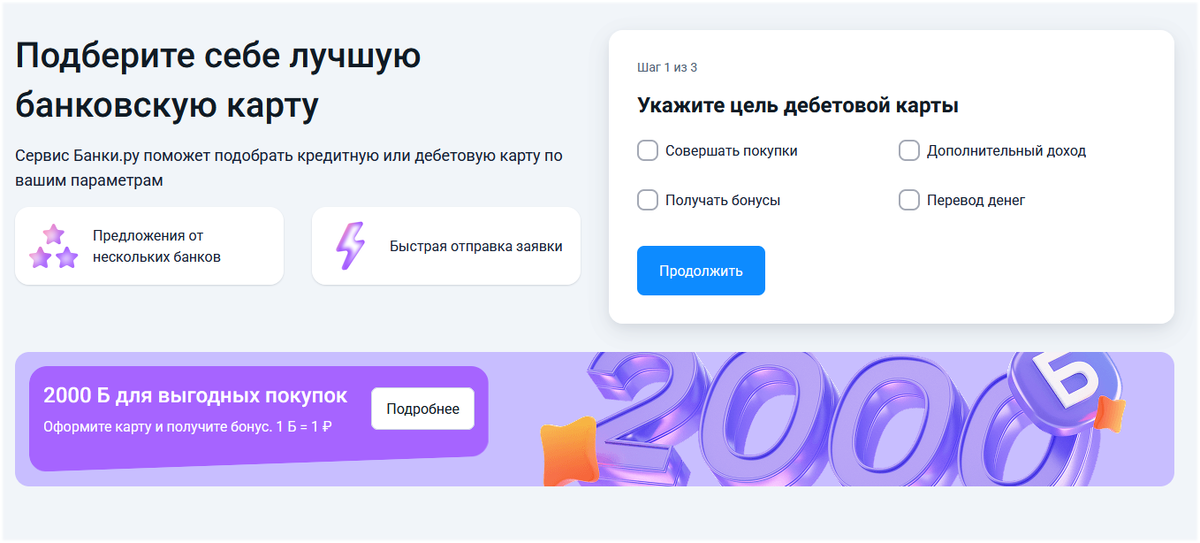Click the Оформите карту и получите бонус text

(187, 427)
